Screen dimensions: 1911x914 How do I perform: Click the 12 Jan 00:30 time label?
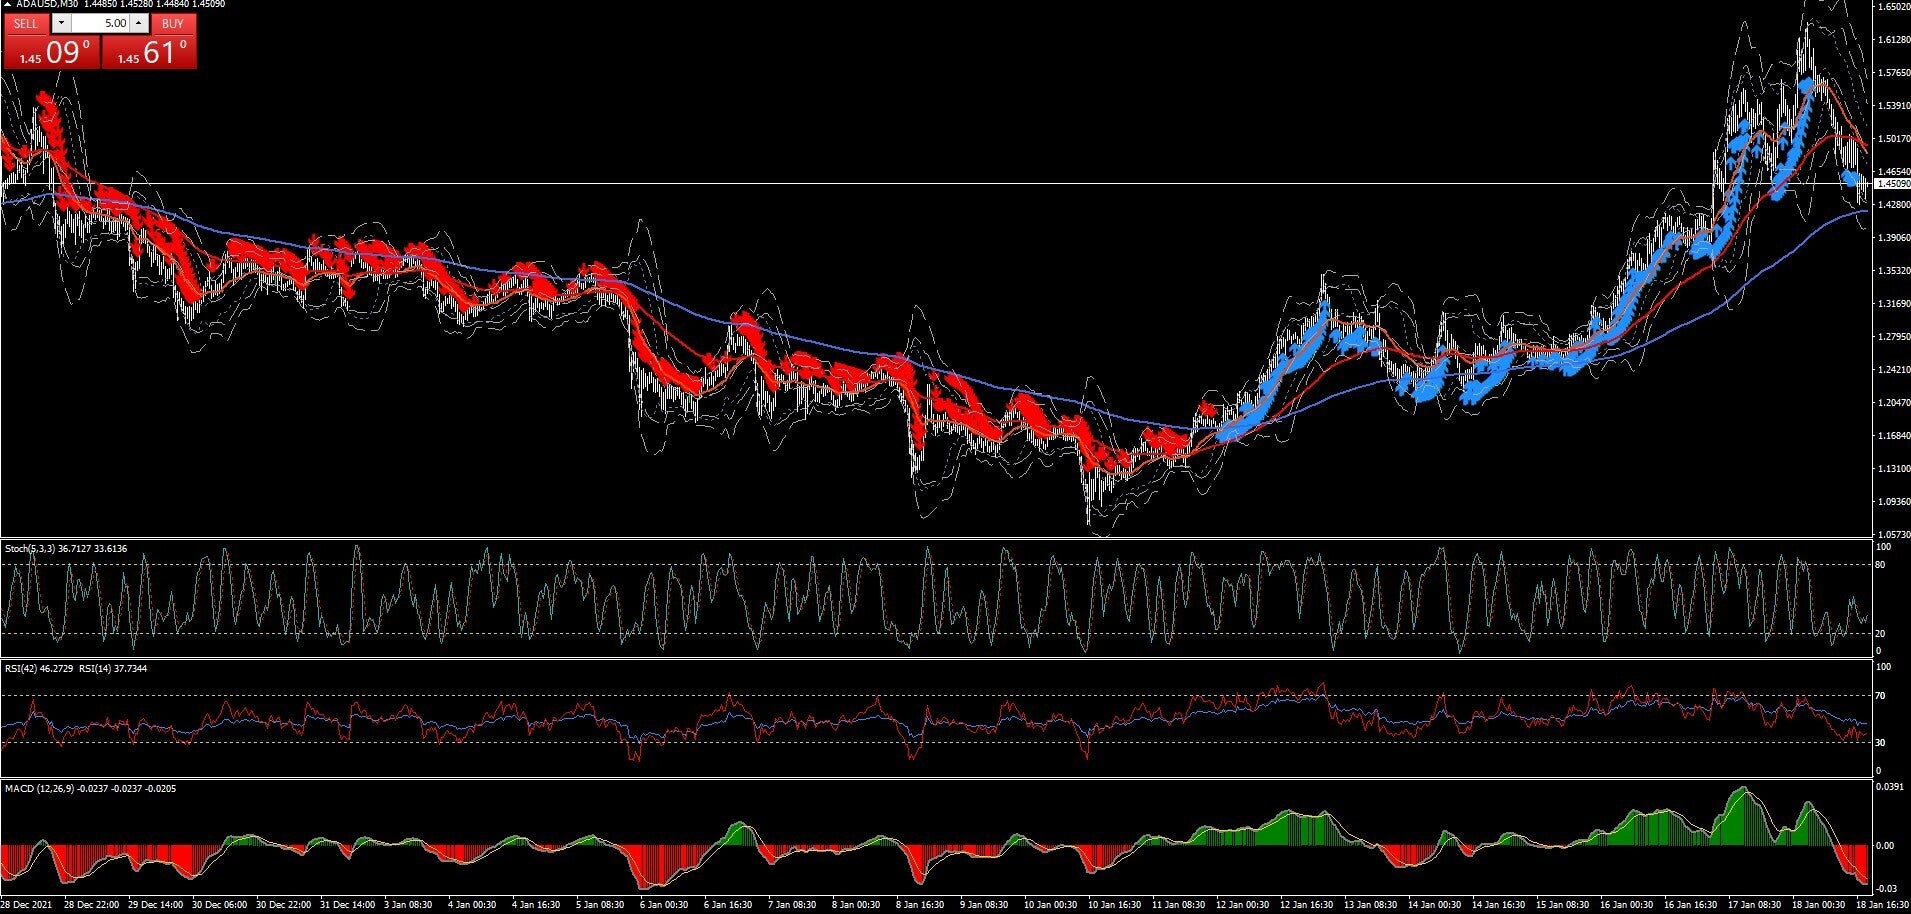click(x=1242, y=905)
